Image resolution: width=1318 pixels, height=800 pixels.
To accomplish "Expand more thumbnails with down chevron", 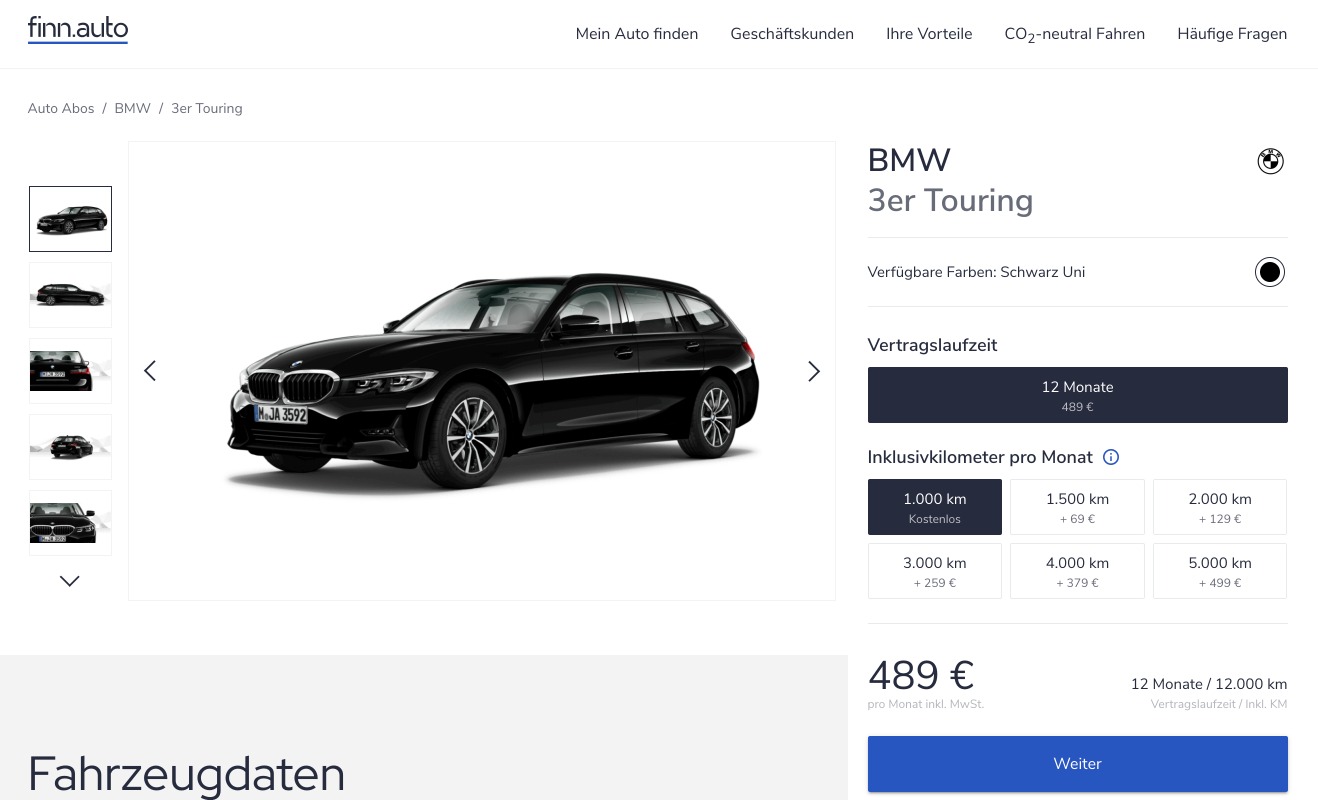I will (70, 581).
